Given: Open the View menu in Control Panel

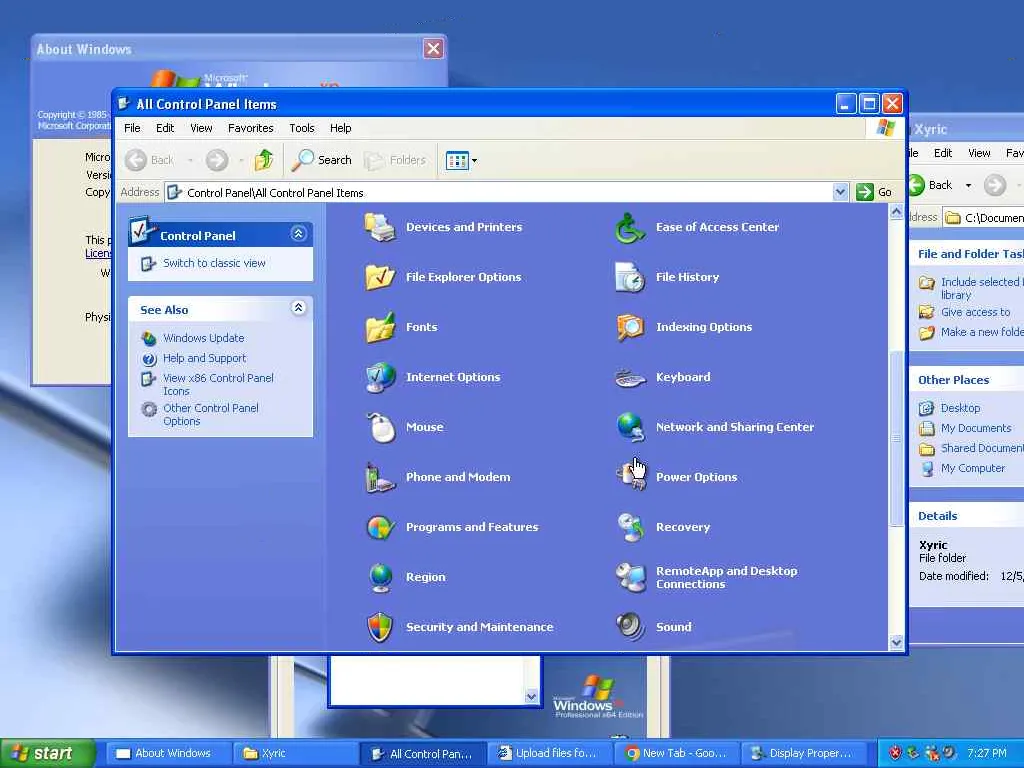Looking at the screenshot, I should click(201, 128).
